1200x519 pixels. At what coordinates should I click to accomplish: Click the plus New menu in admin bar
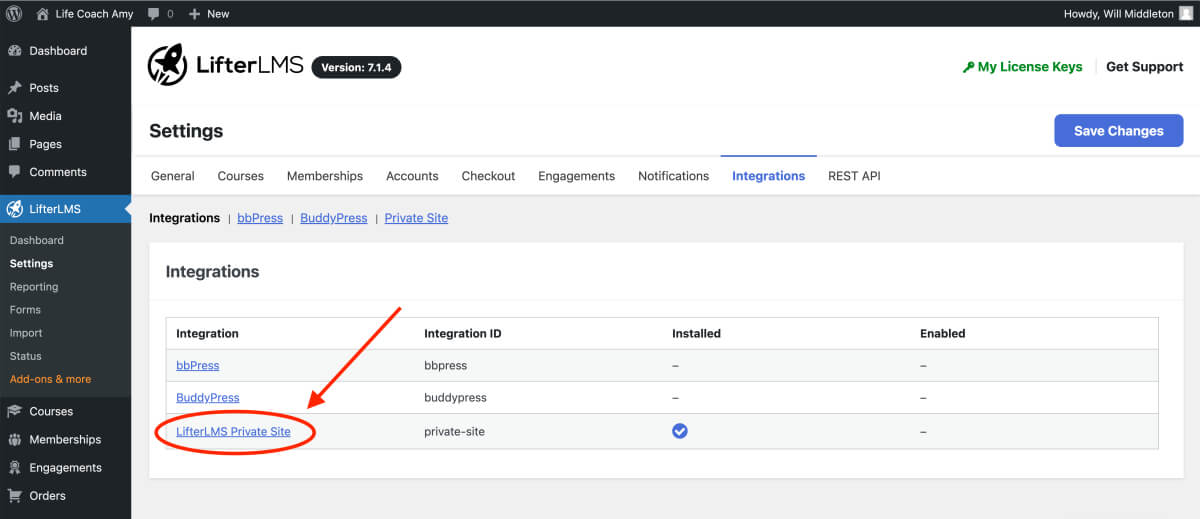tap(209, 14)
